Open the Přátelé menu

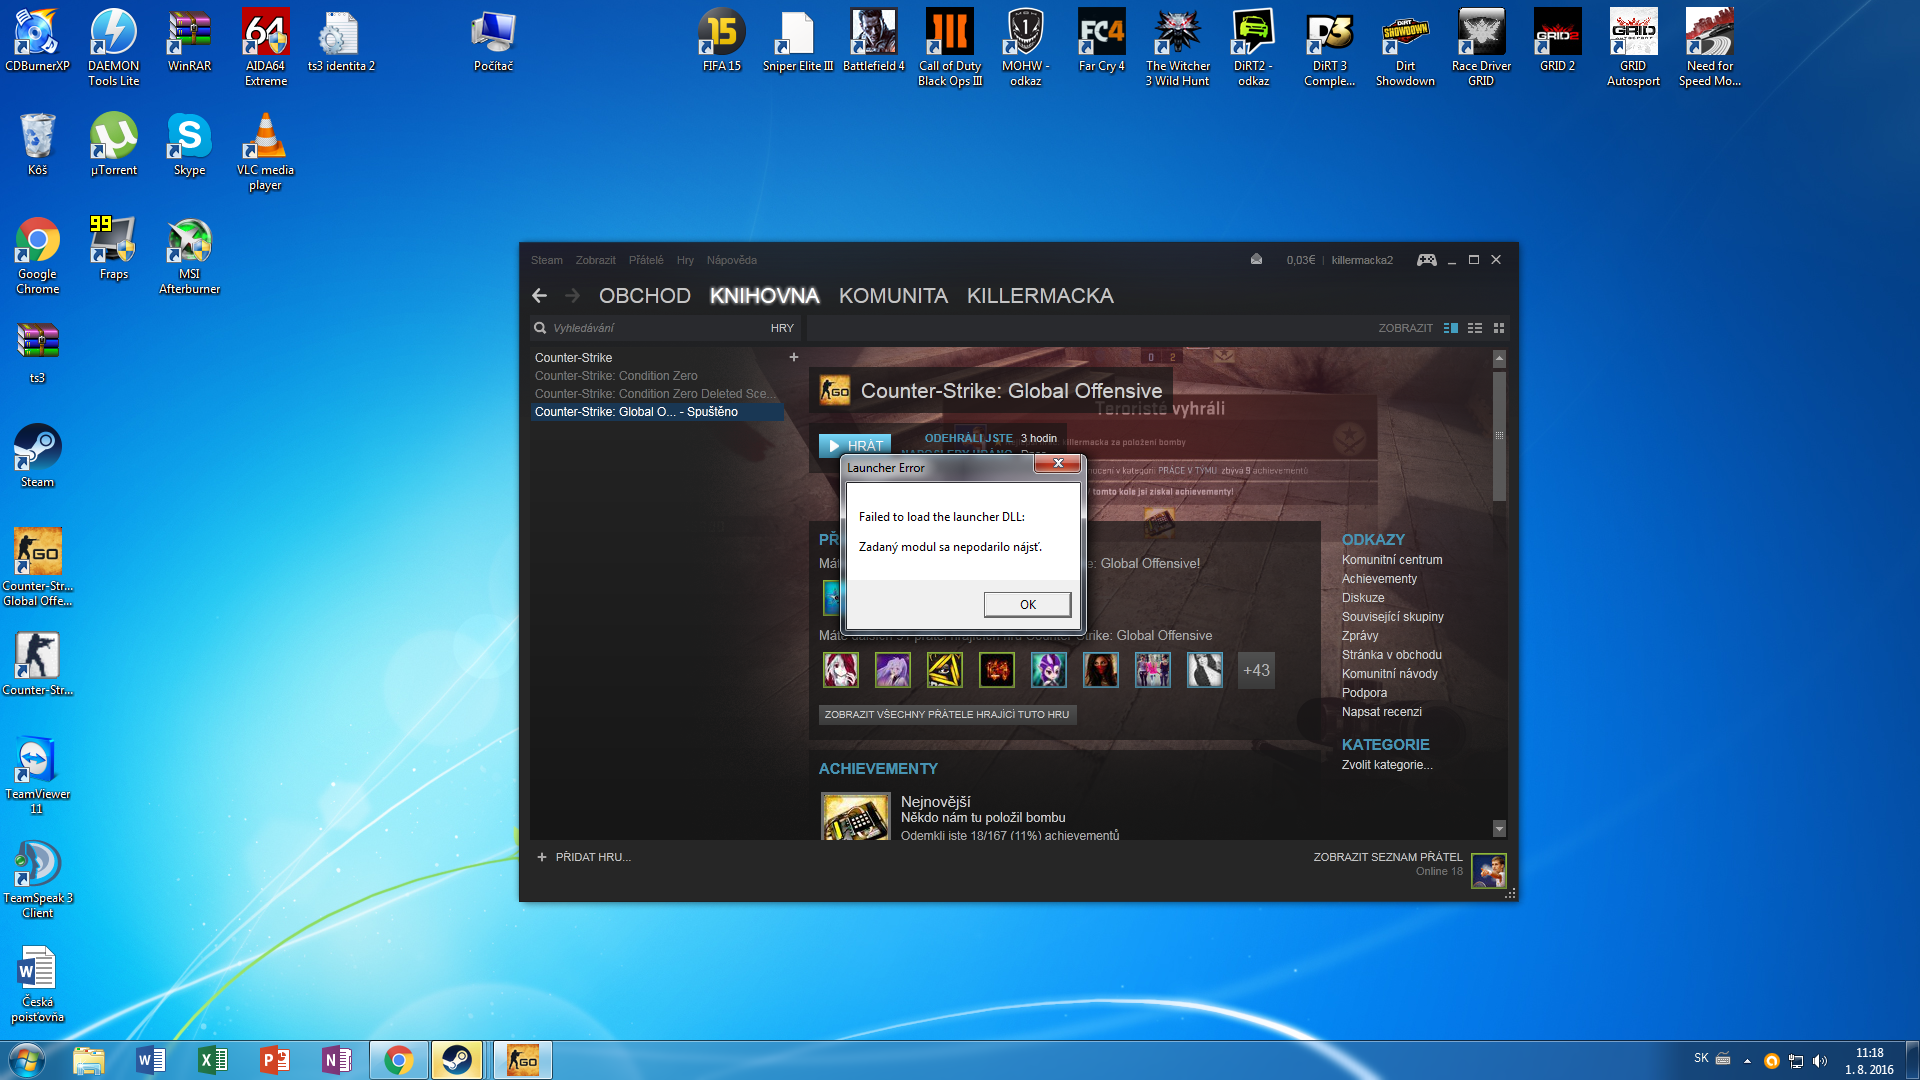pos(646,260)
